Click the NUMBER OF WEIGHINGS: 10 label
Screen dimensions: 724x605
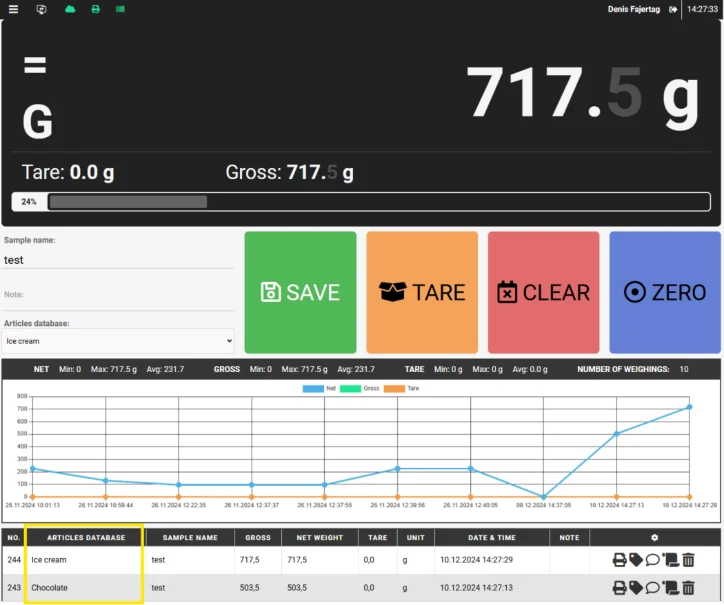[x=633, y=369]
